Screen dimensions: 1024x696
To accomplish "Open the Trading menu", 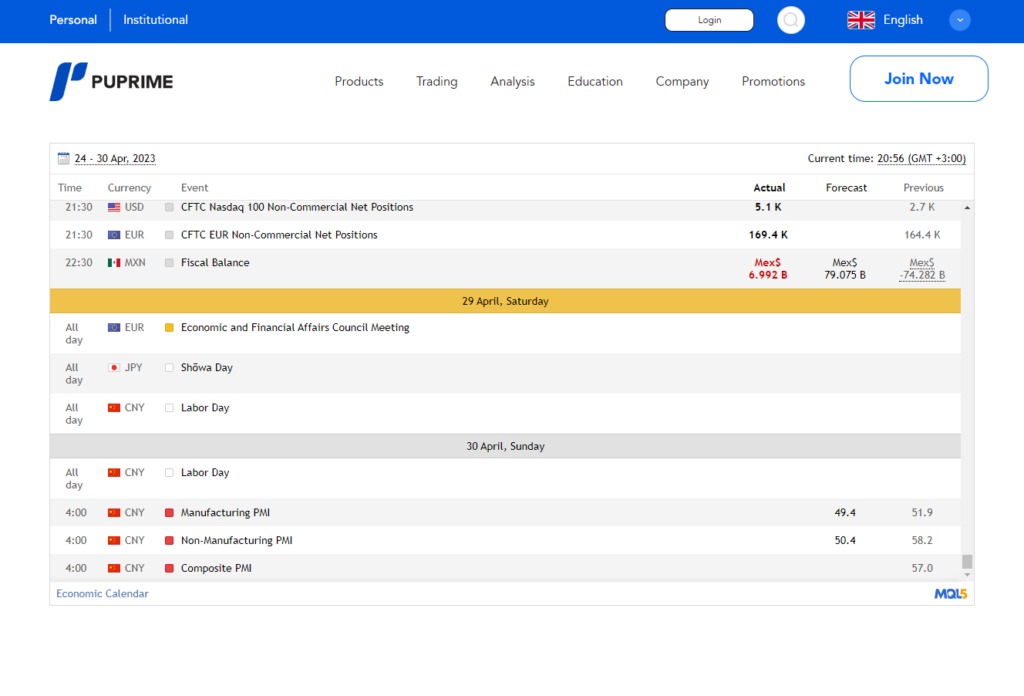I will coord(437,82).
